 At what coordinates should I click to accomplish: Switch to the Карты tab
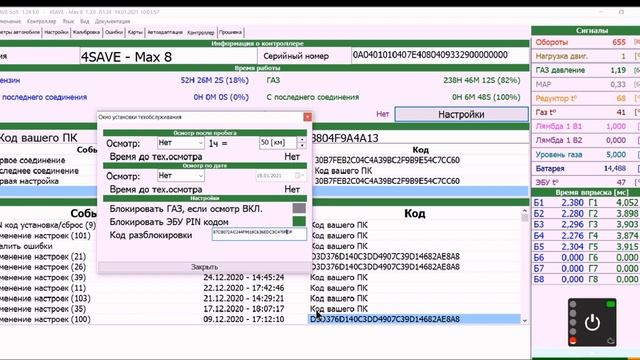click(x=135, y=32)
